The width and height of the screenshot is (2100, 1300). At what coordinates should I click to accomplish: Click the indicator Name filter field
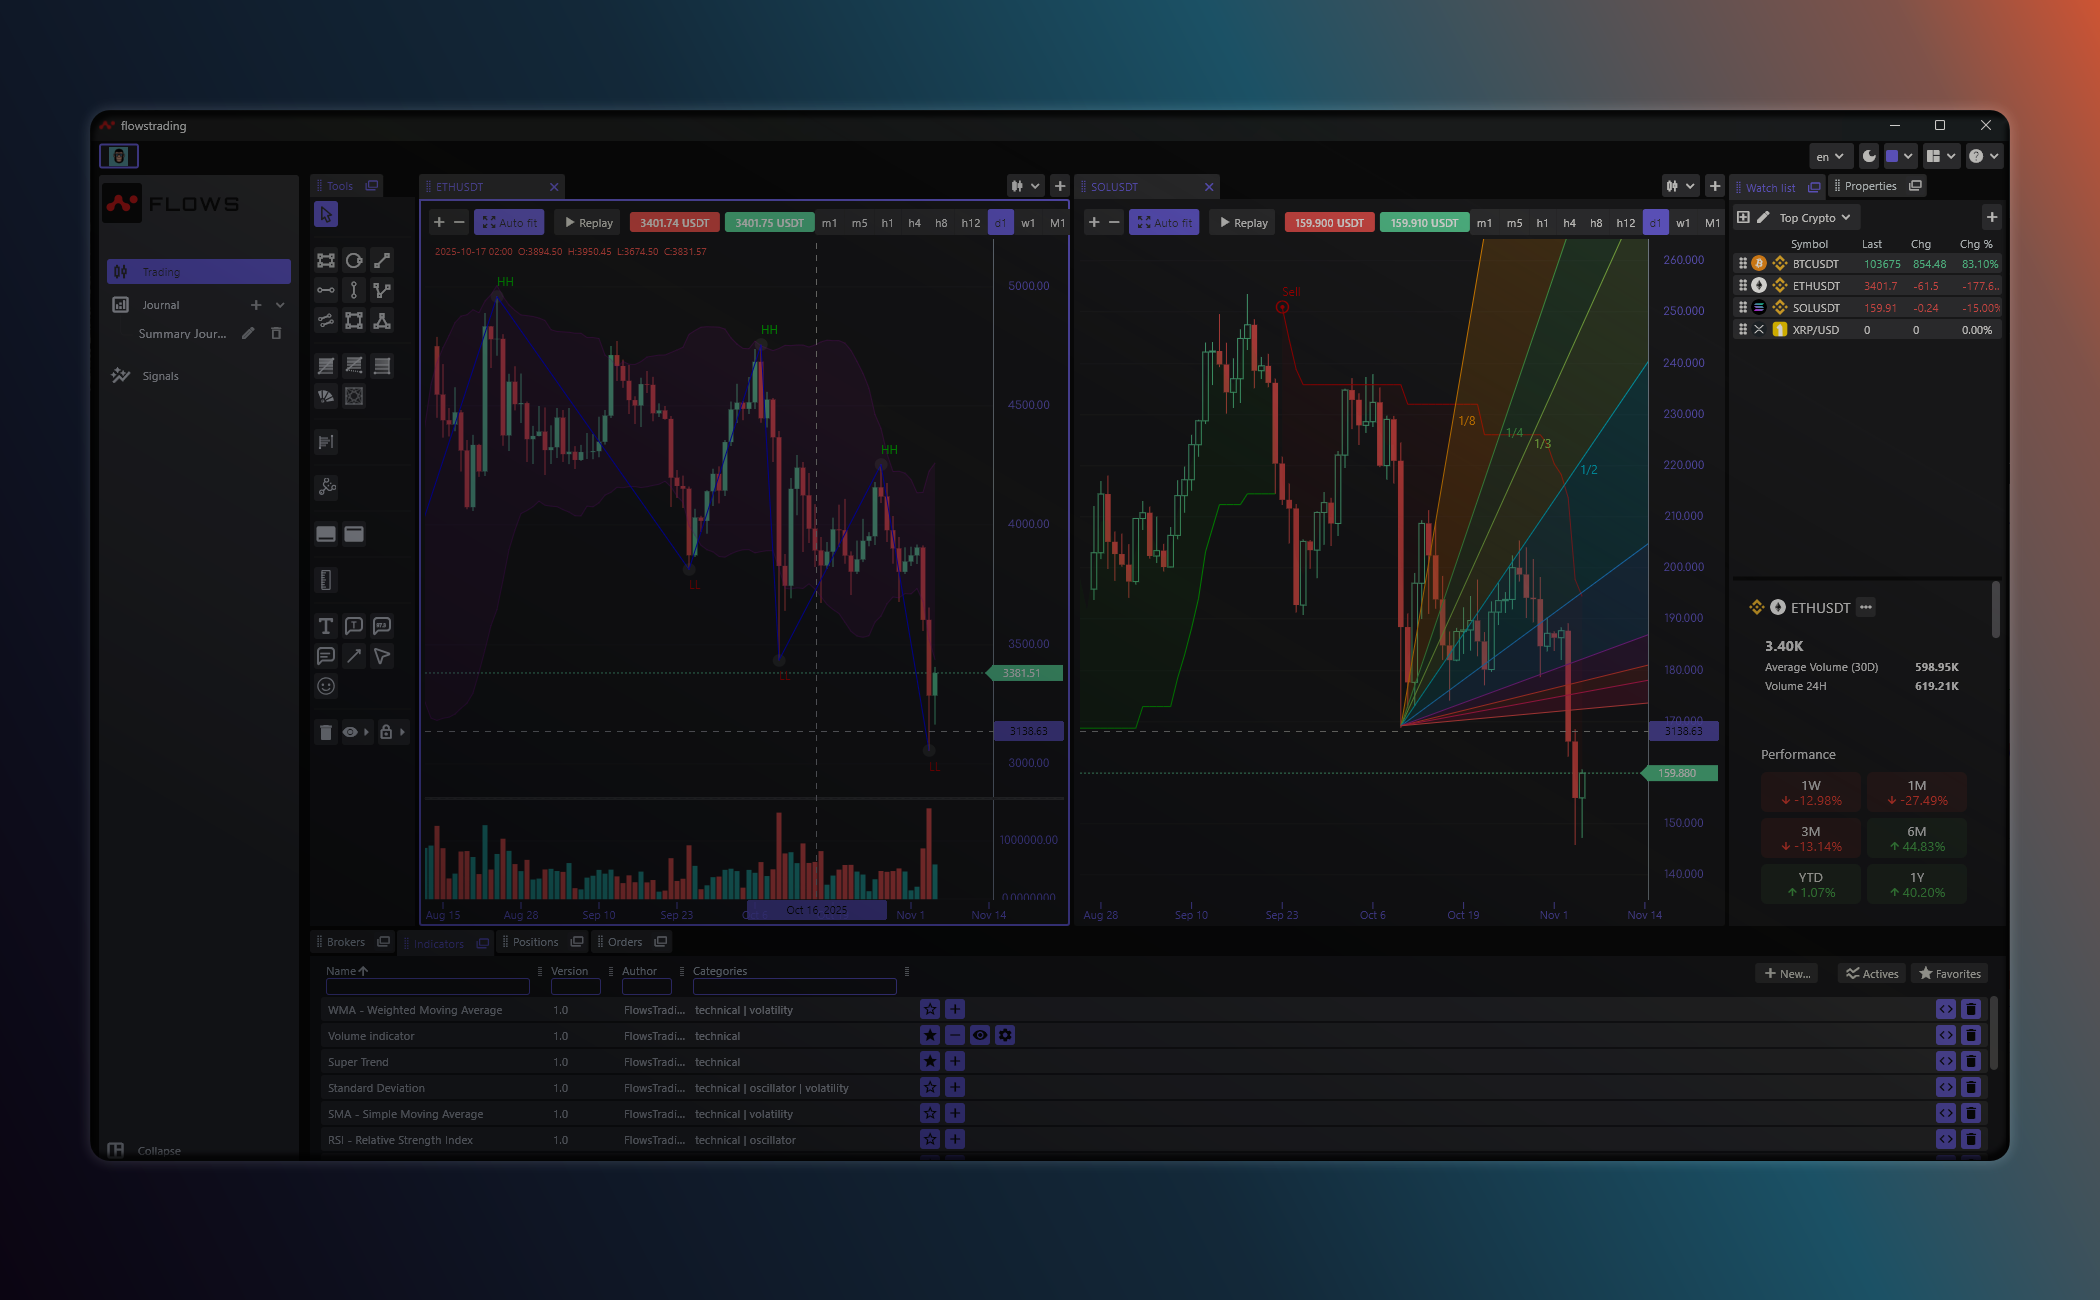427,987
